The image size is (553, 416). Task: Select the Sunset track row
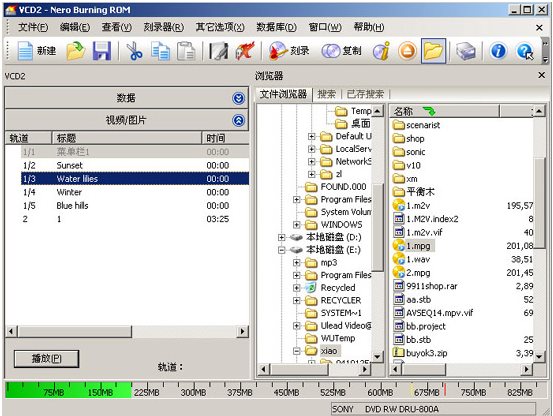(x=135, y=165)
